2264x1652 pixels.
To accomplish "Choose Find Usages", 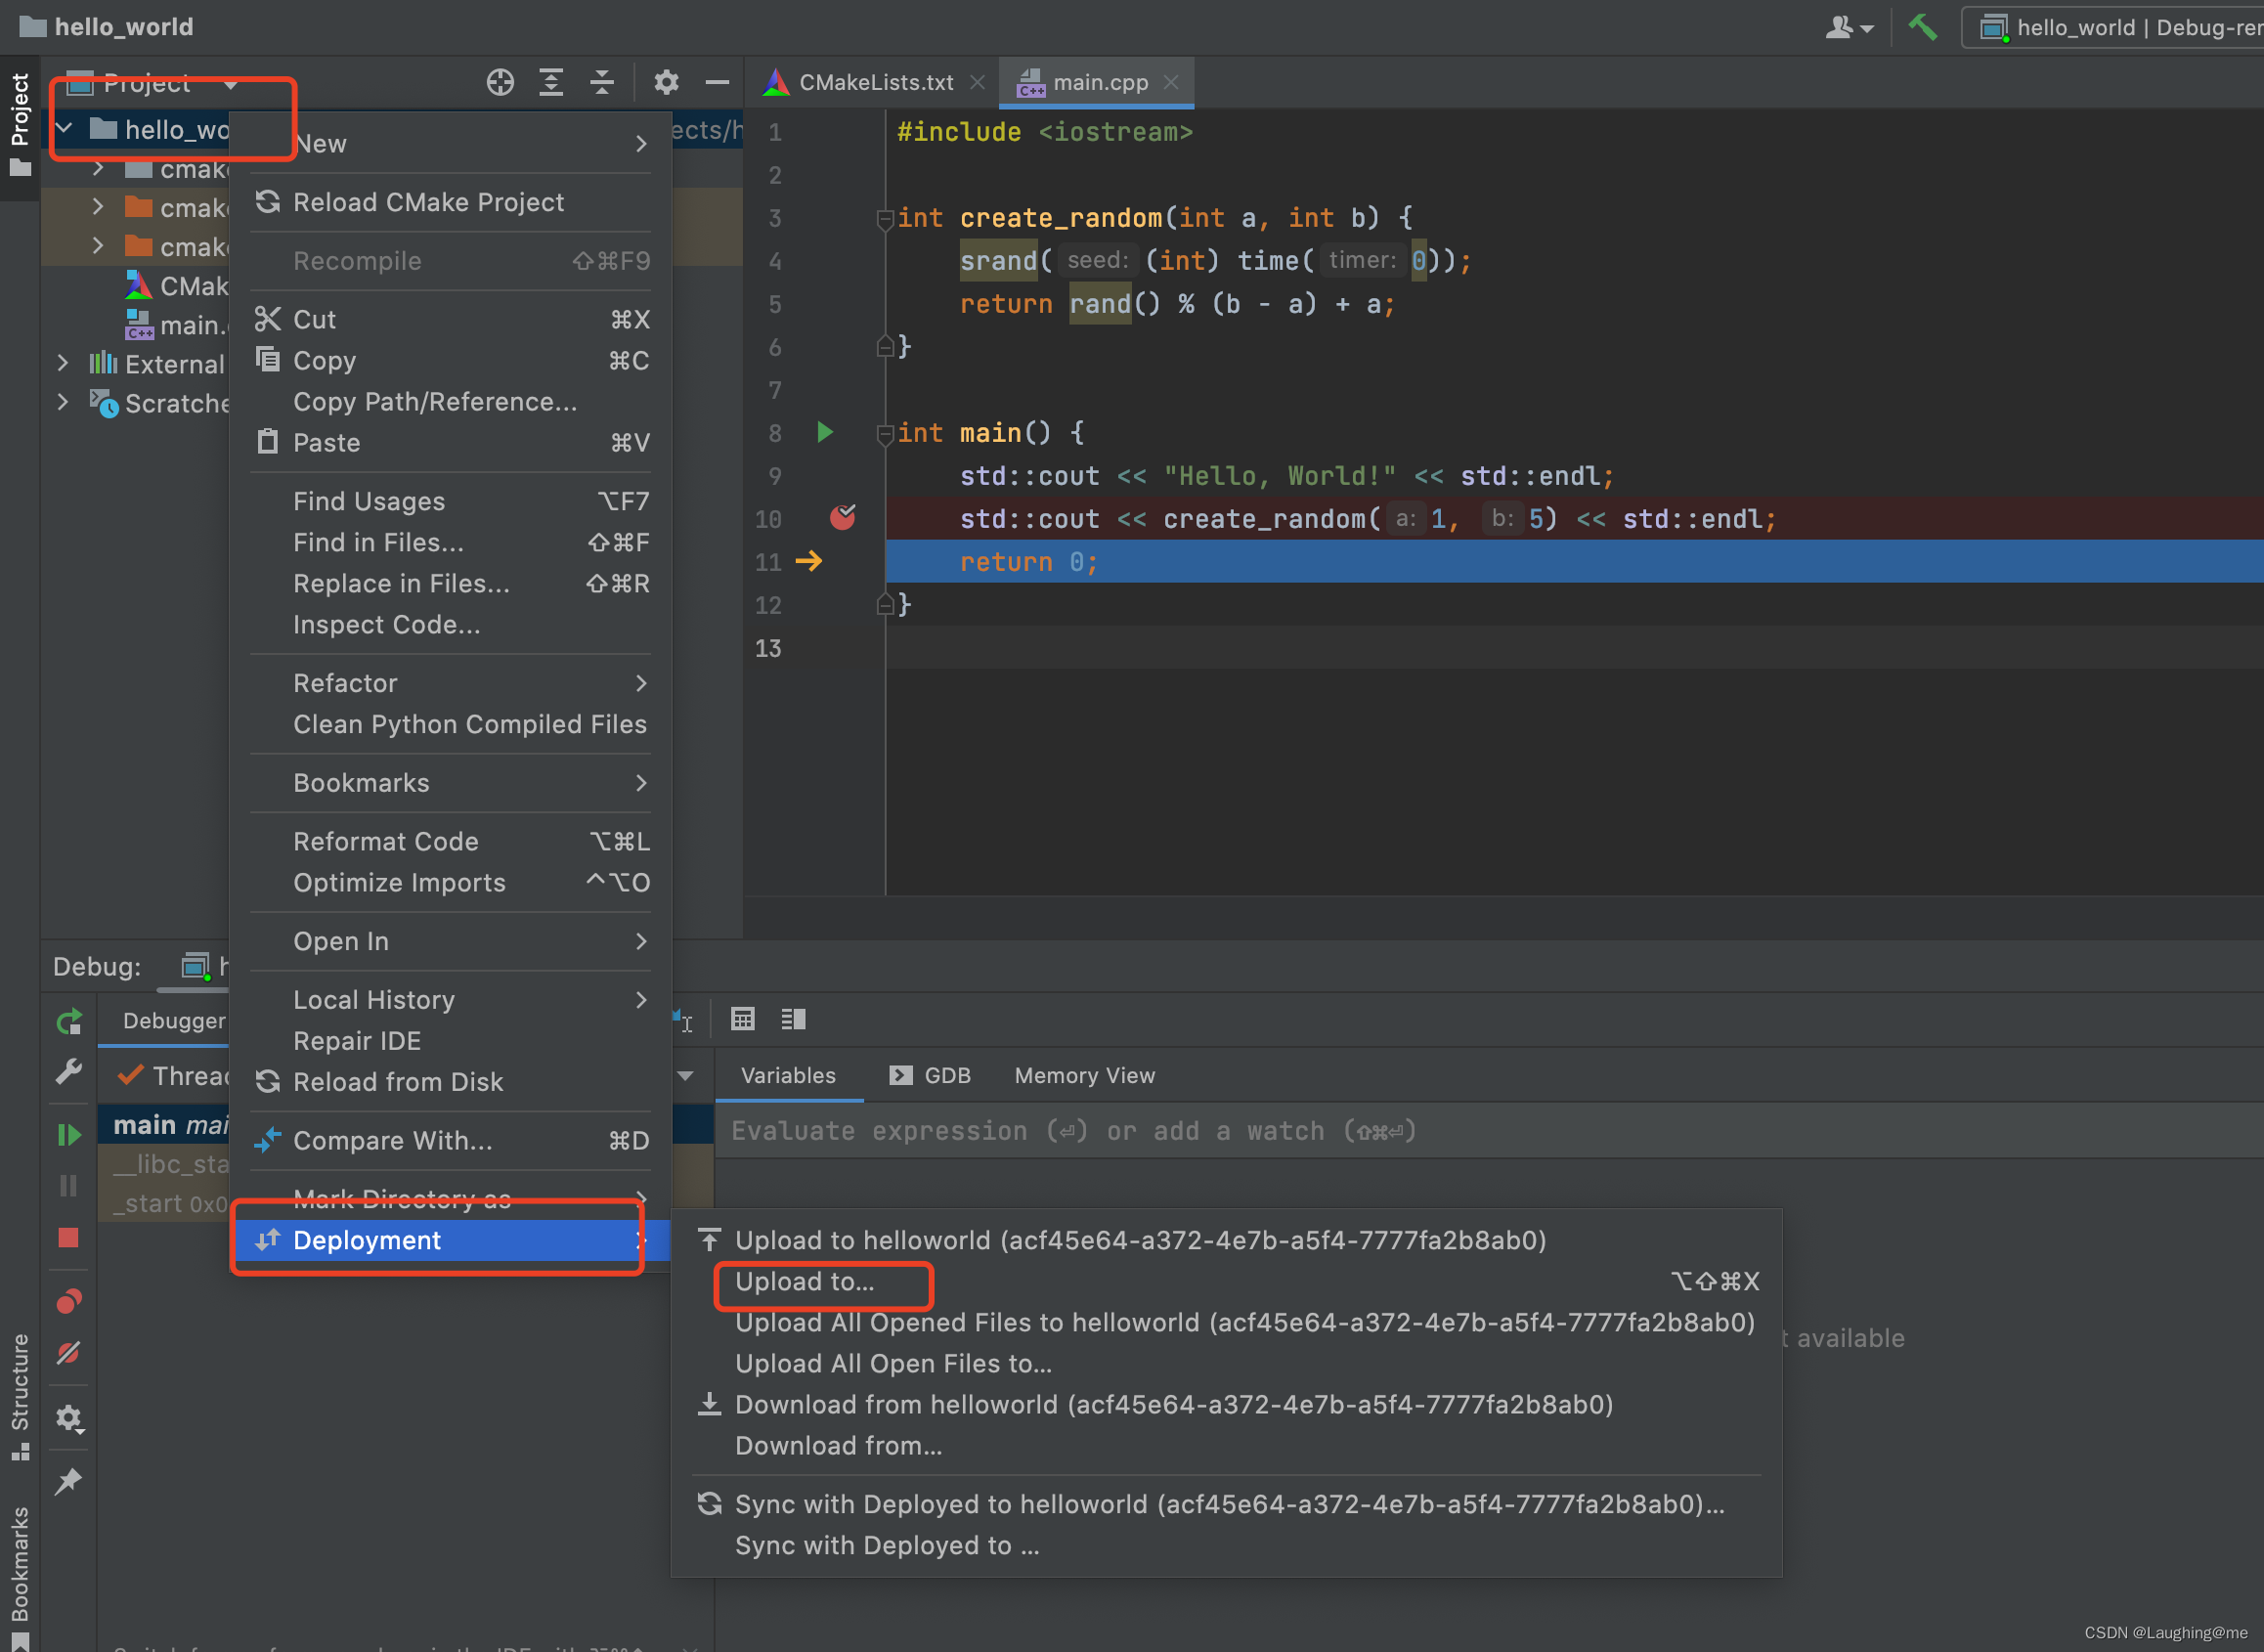I will 450,501.
